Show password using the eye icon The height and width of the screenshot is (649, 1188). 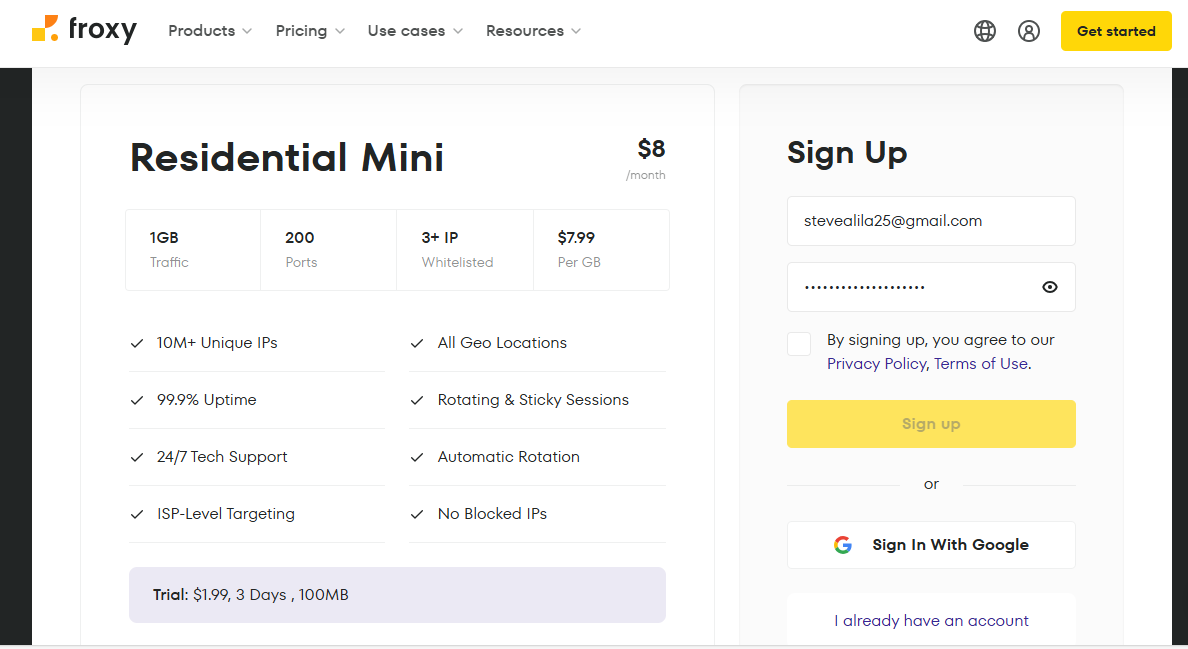[1049, 287]
